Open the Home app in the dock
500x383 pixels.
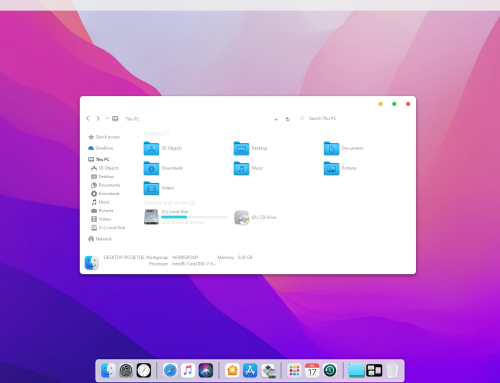click(x=232, y=370)
